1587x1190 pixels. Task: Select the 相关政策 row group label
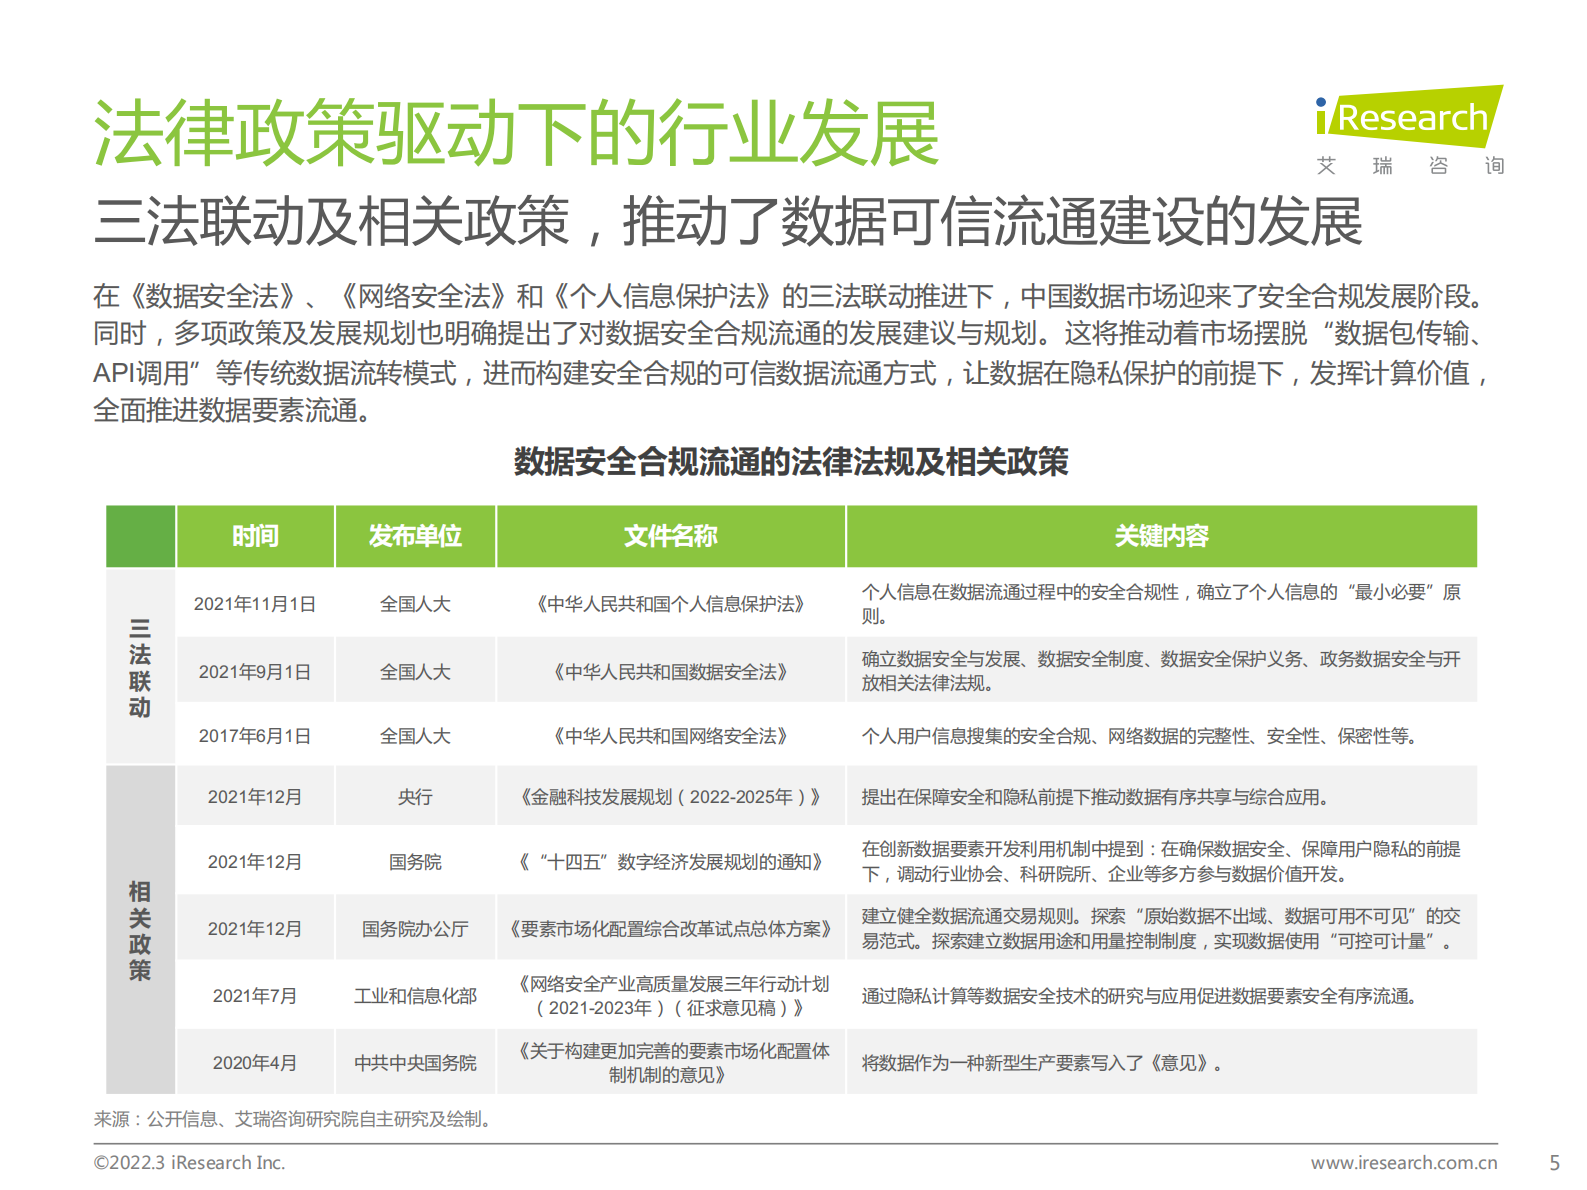[140, 931]
